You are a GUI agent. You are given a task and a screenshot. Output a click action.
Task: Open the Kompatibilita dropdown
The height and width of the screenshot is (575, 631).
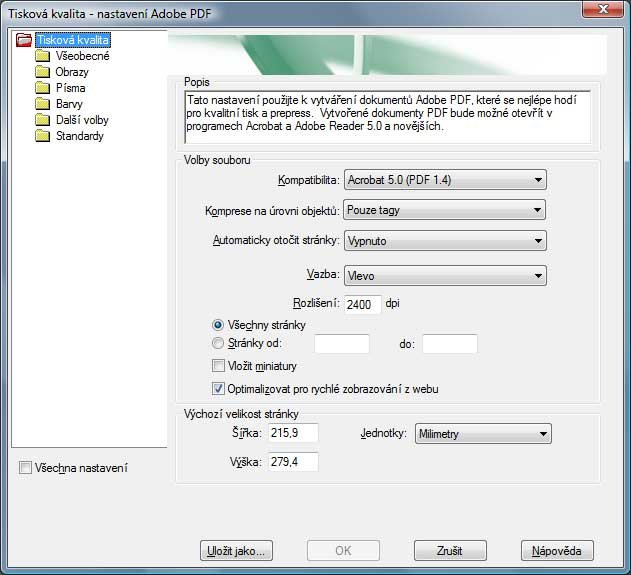coord(444,180)
